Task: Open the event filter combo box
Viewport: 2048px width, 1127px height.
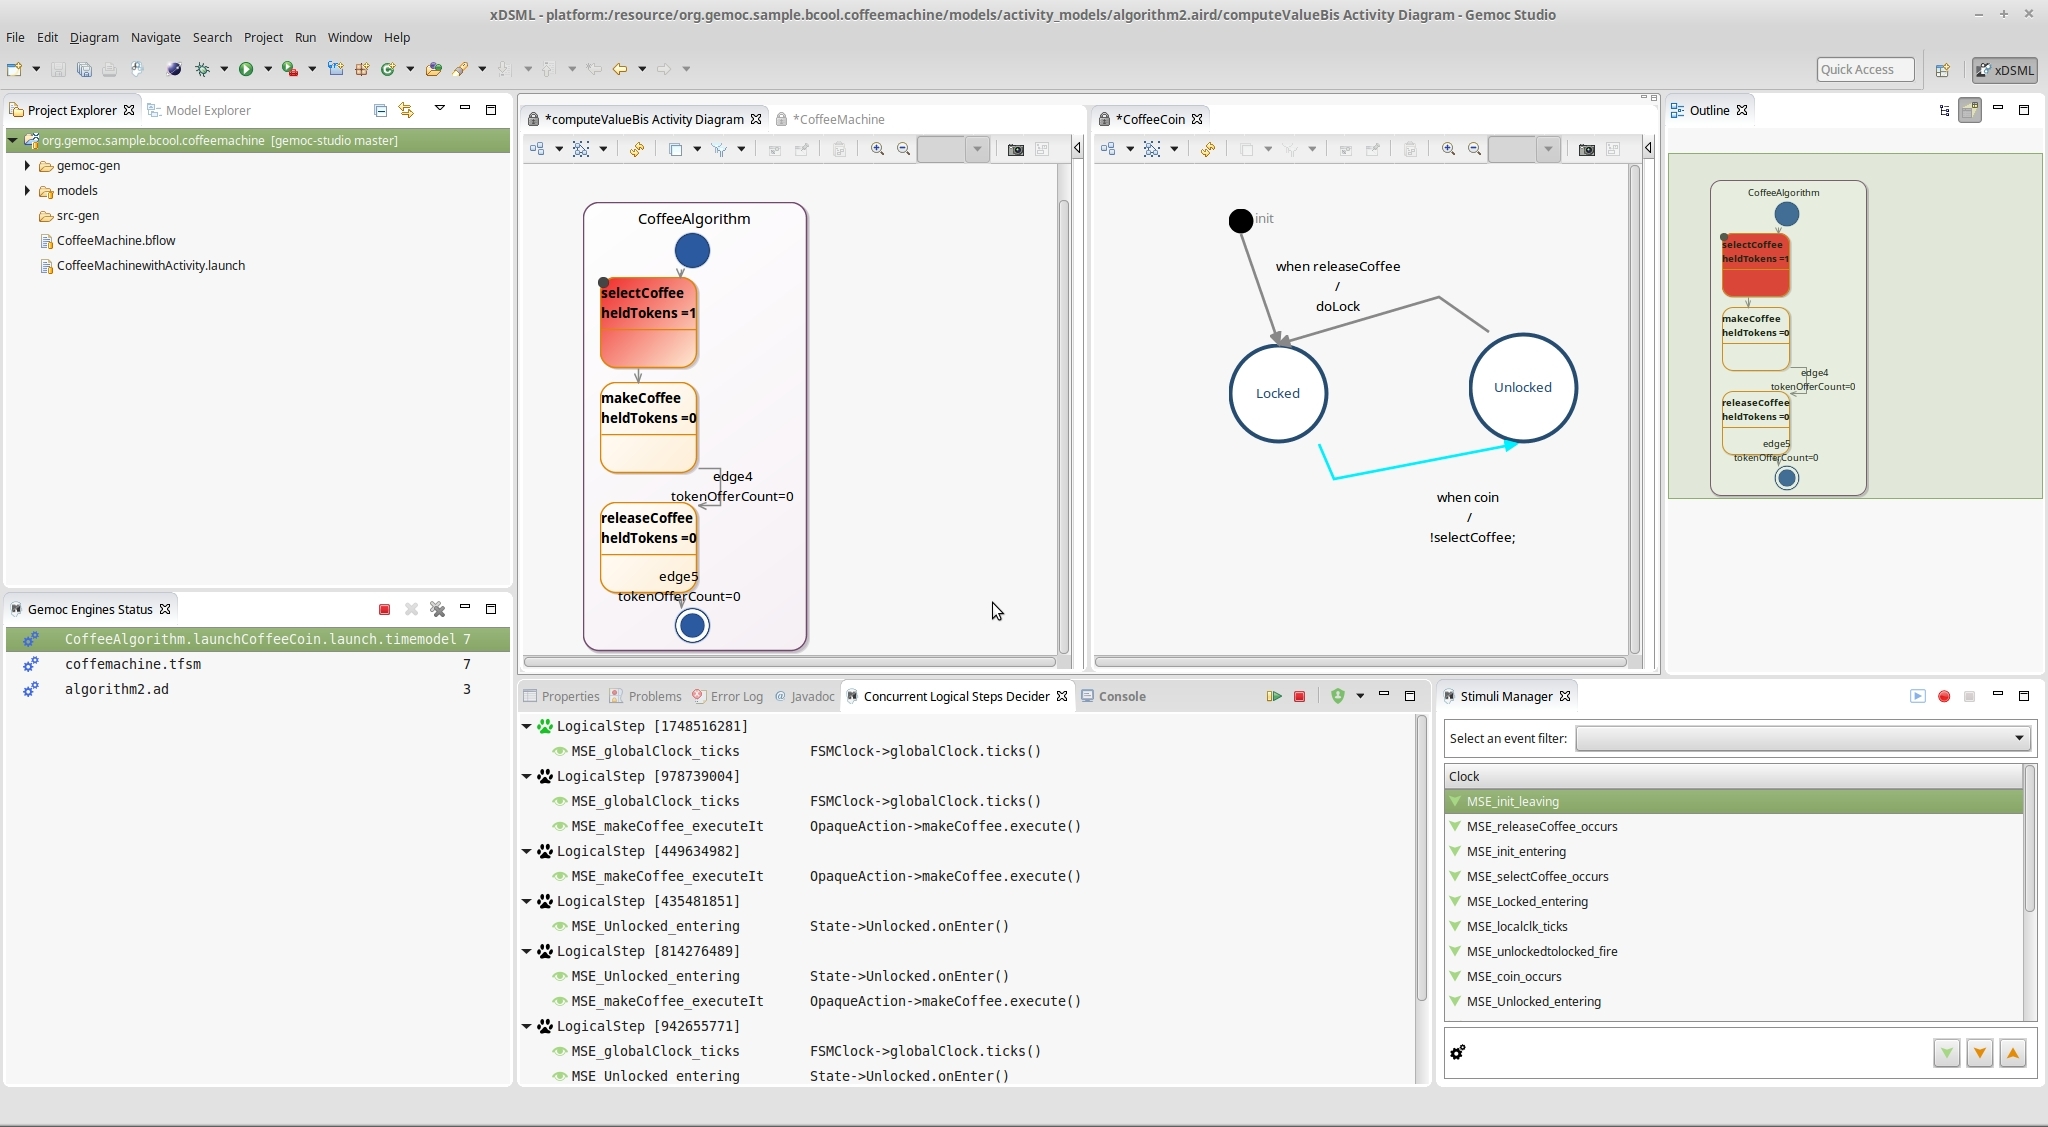Action: 1802,738
